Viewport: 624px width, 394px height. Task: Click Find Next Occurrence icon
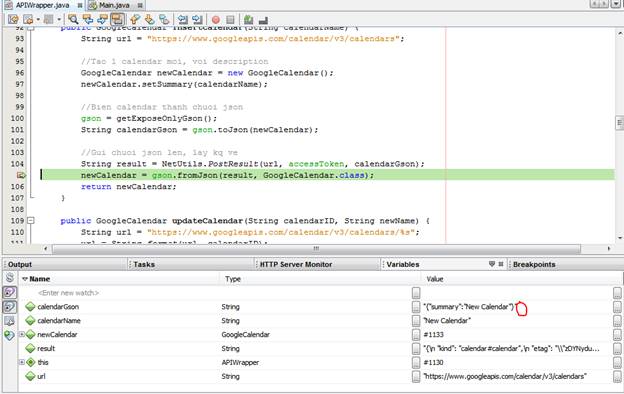coord(102,19)
